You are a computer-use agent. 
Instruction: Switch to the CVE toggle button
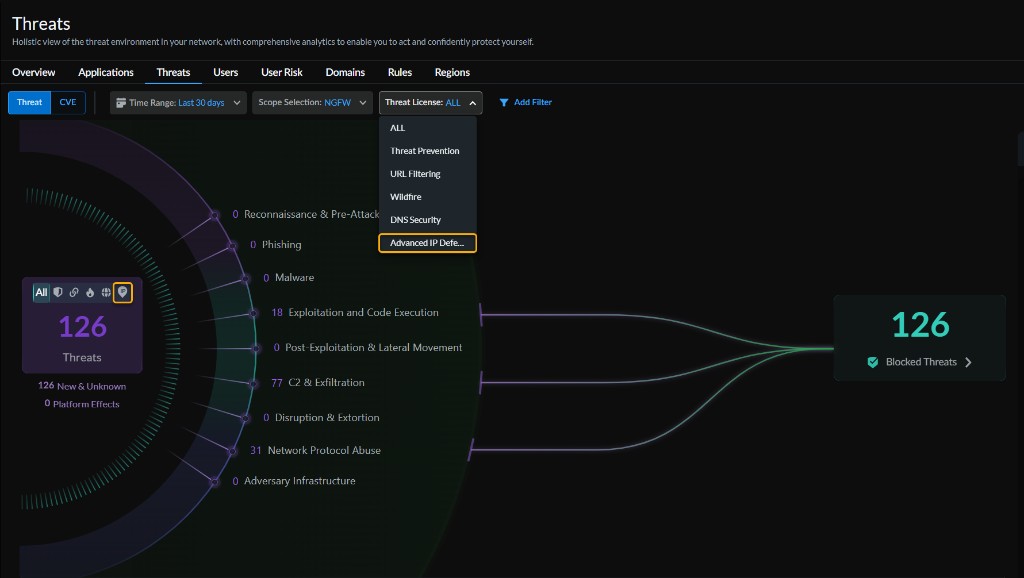pyautogui.click(x=68, y=103)
